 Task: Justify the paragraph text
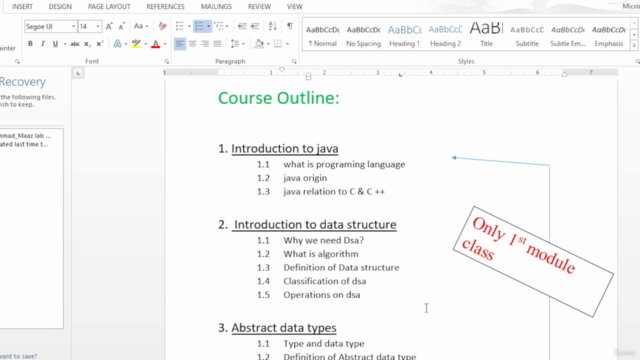click(218, 44)
